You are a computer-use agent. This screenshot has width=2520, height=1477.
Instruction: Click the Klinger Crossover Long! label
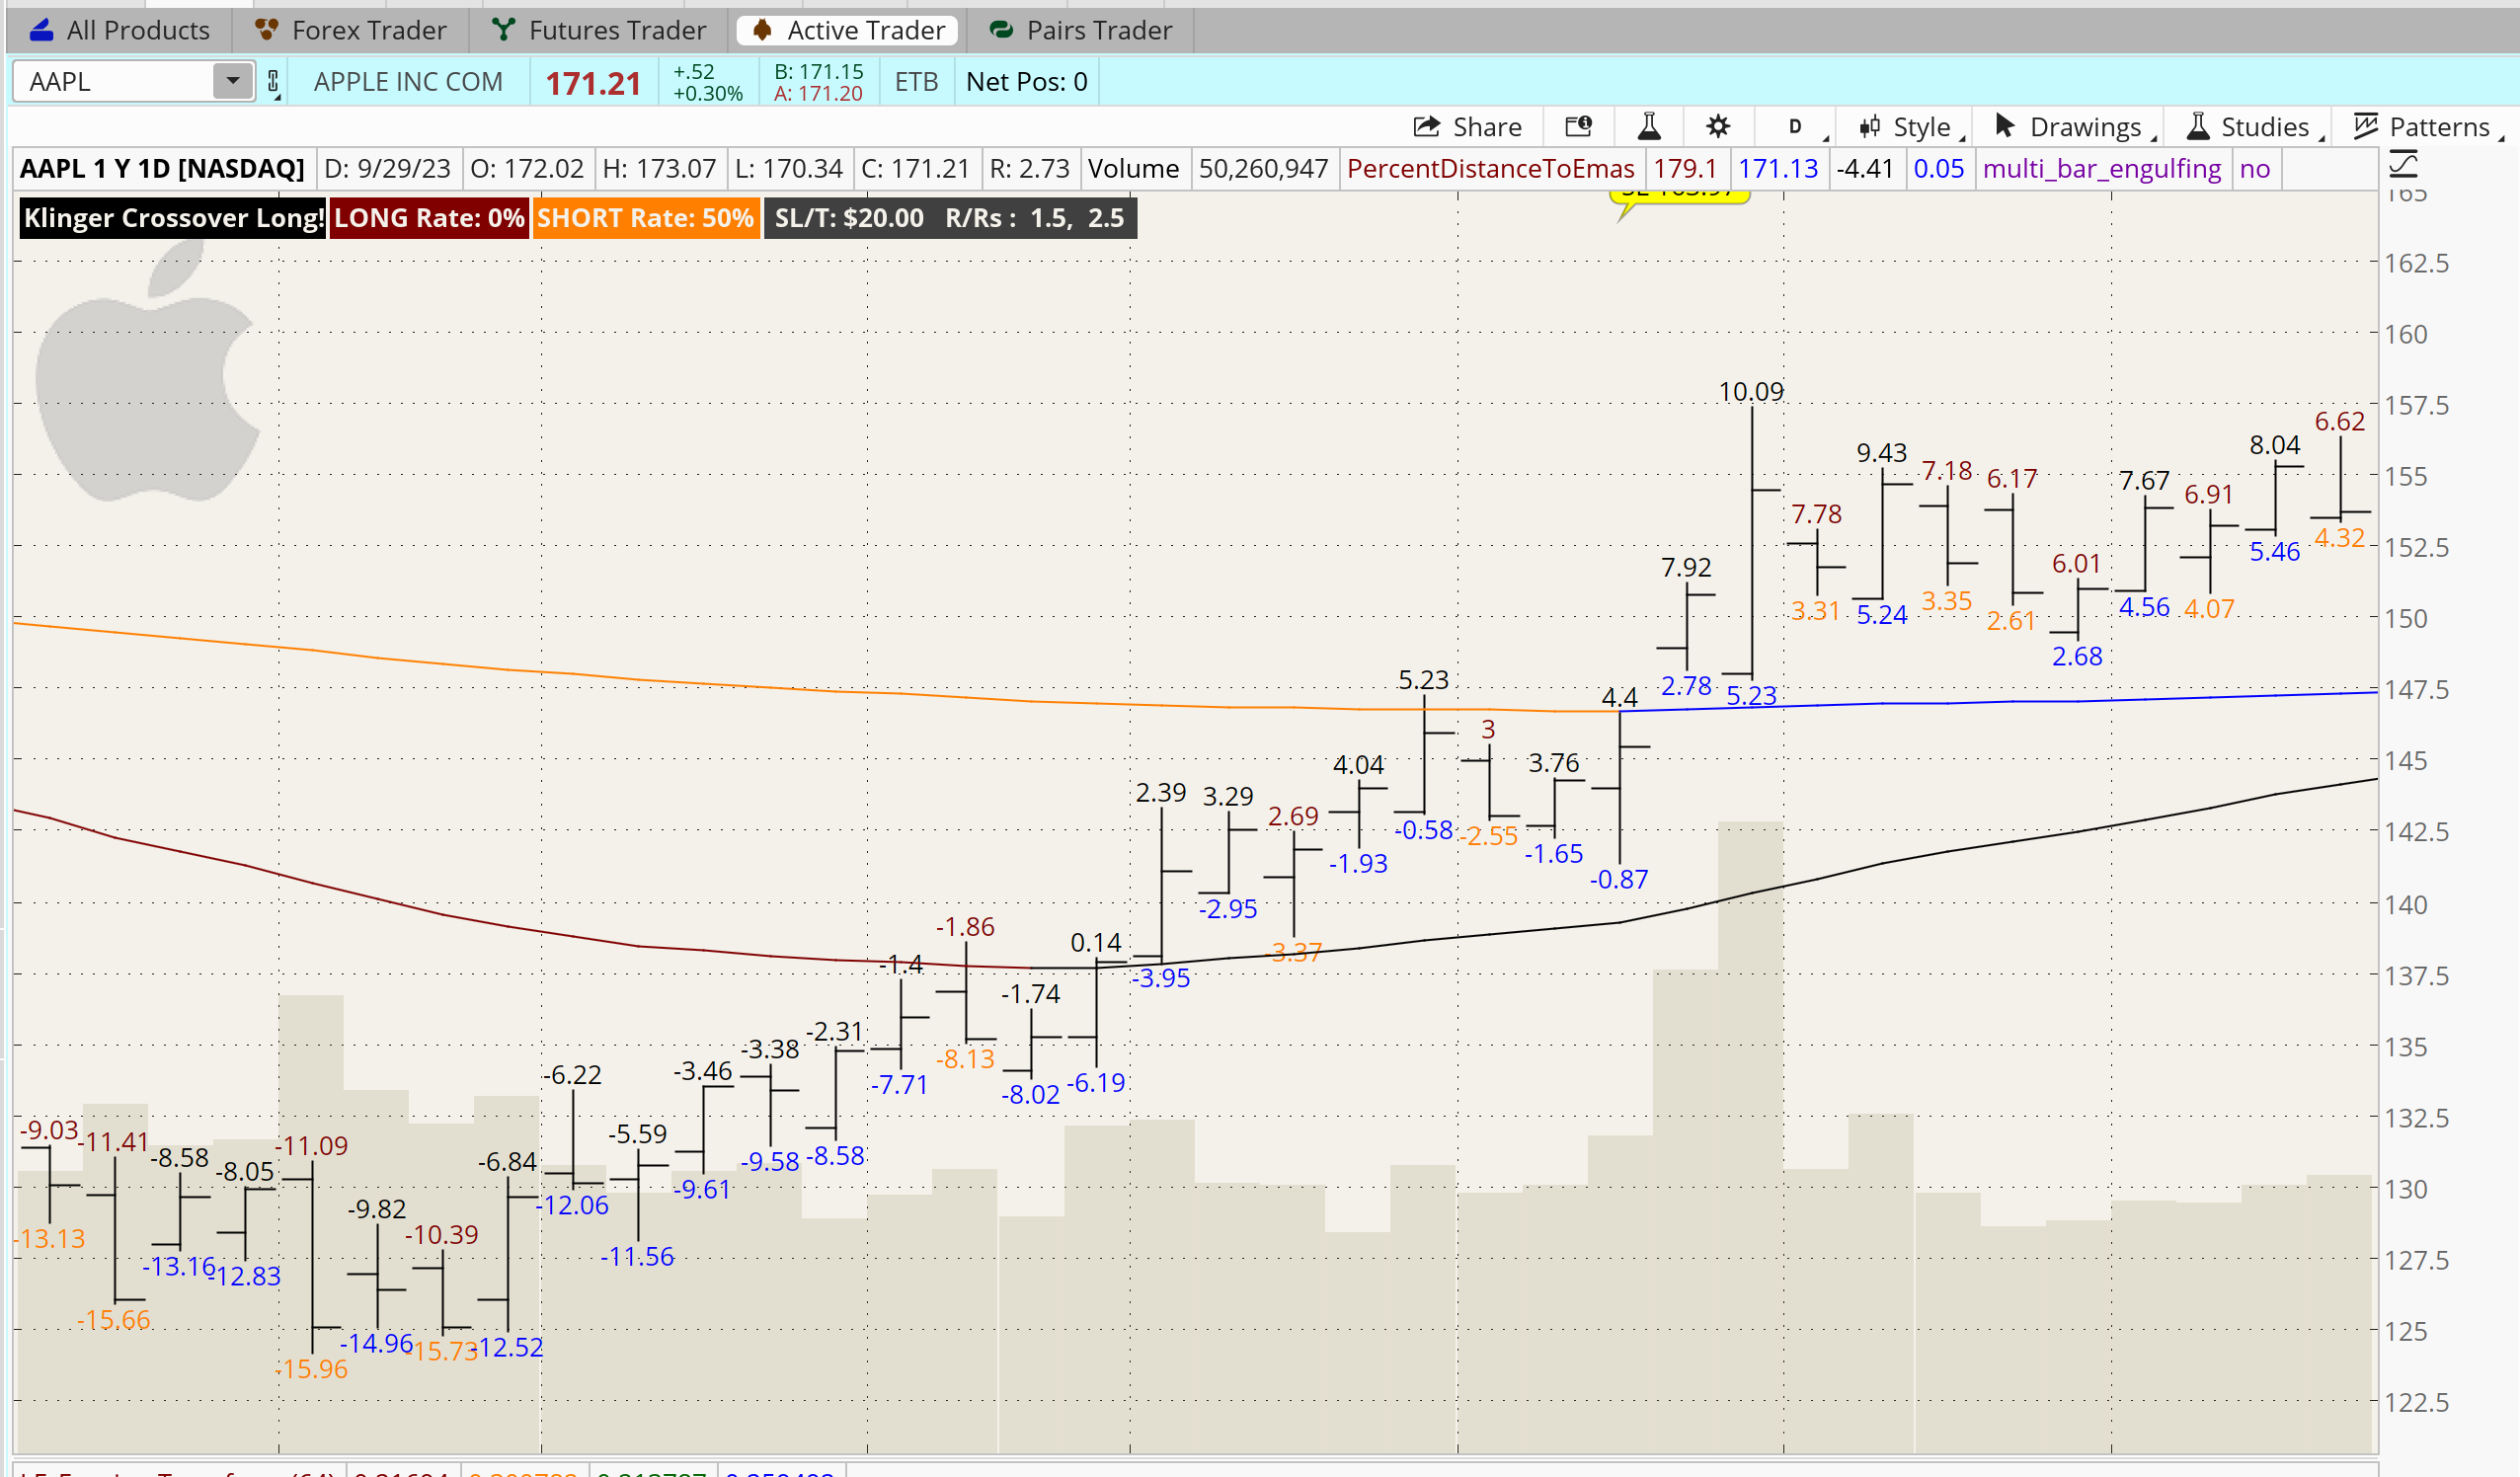(x=173, y=218)
